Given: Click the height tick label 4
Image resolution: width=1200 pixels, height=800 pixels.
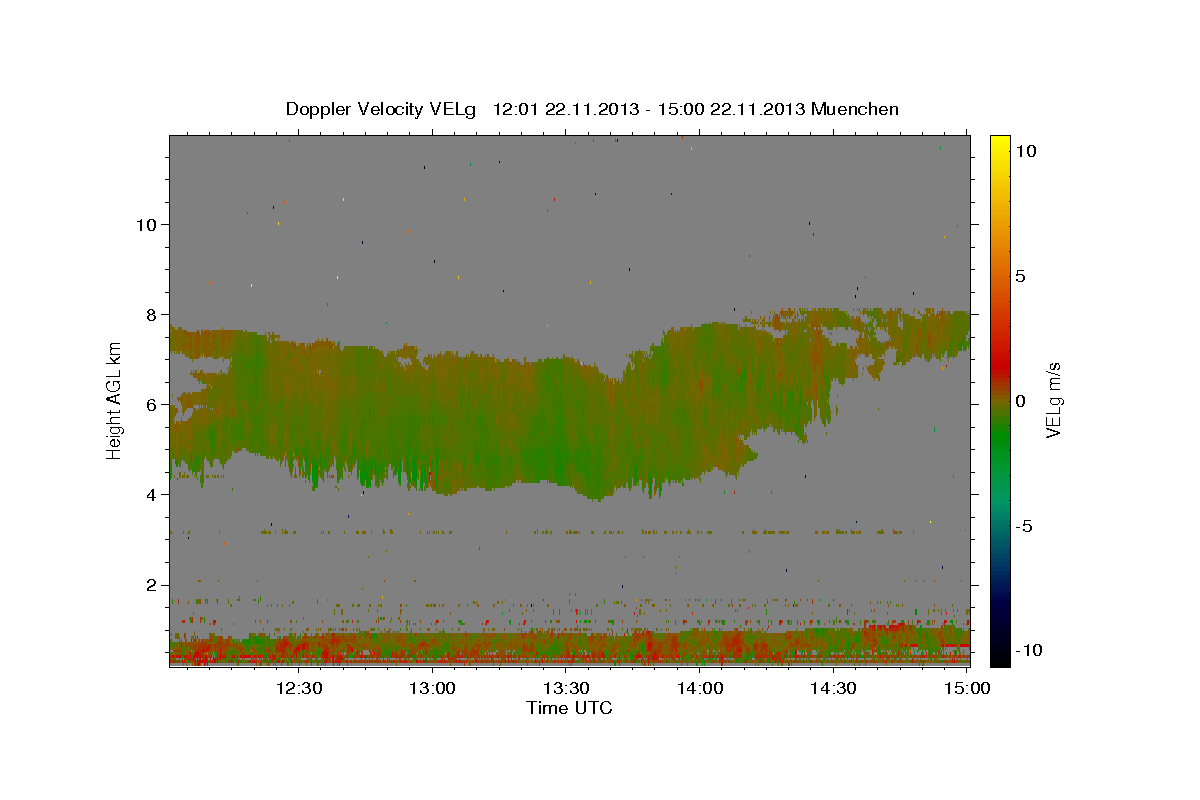Looking at the screenshot, I should [x=150, y=495].
